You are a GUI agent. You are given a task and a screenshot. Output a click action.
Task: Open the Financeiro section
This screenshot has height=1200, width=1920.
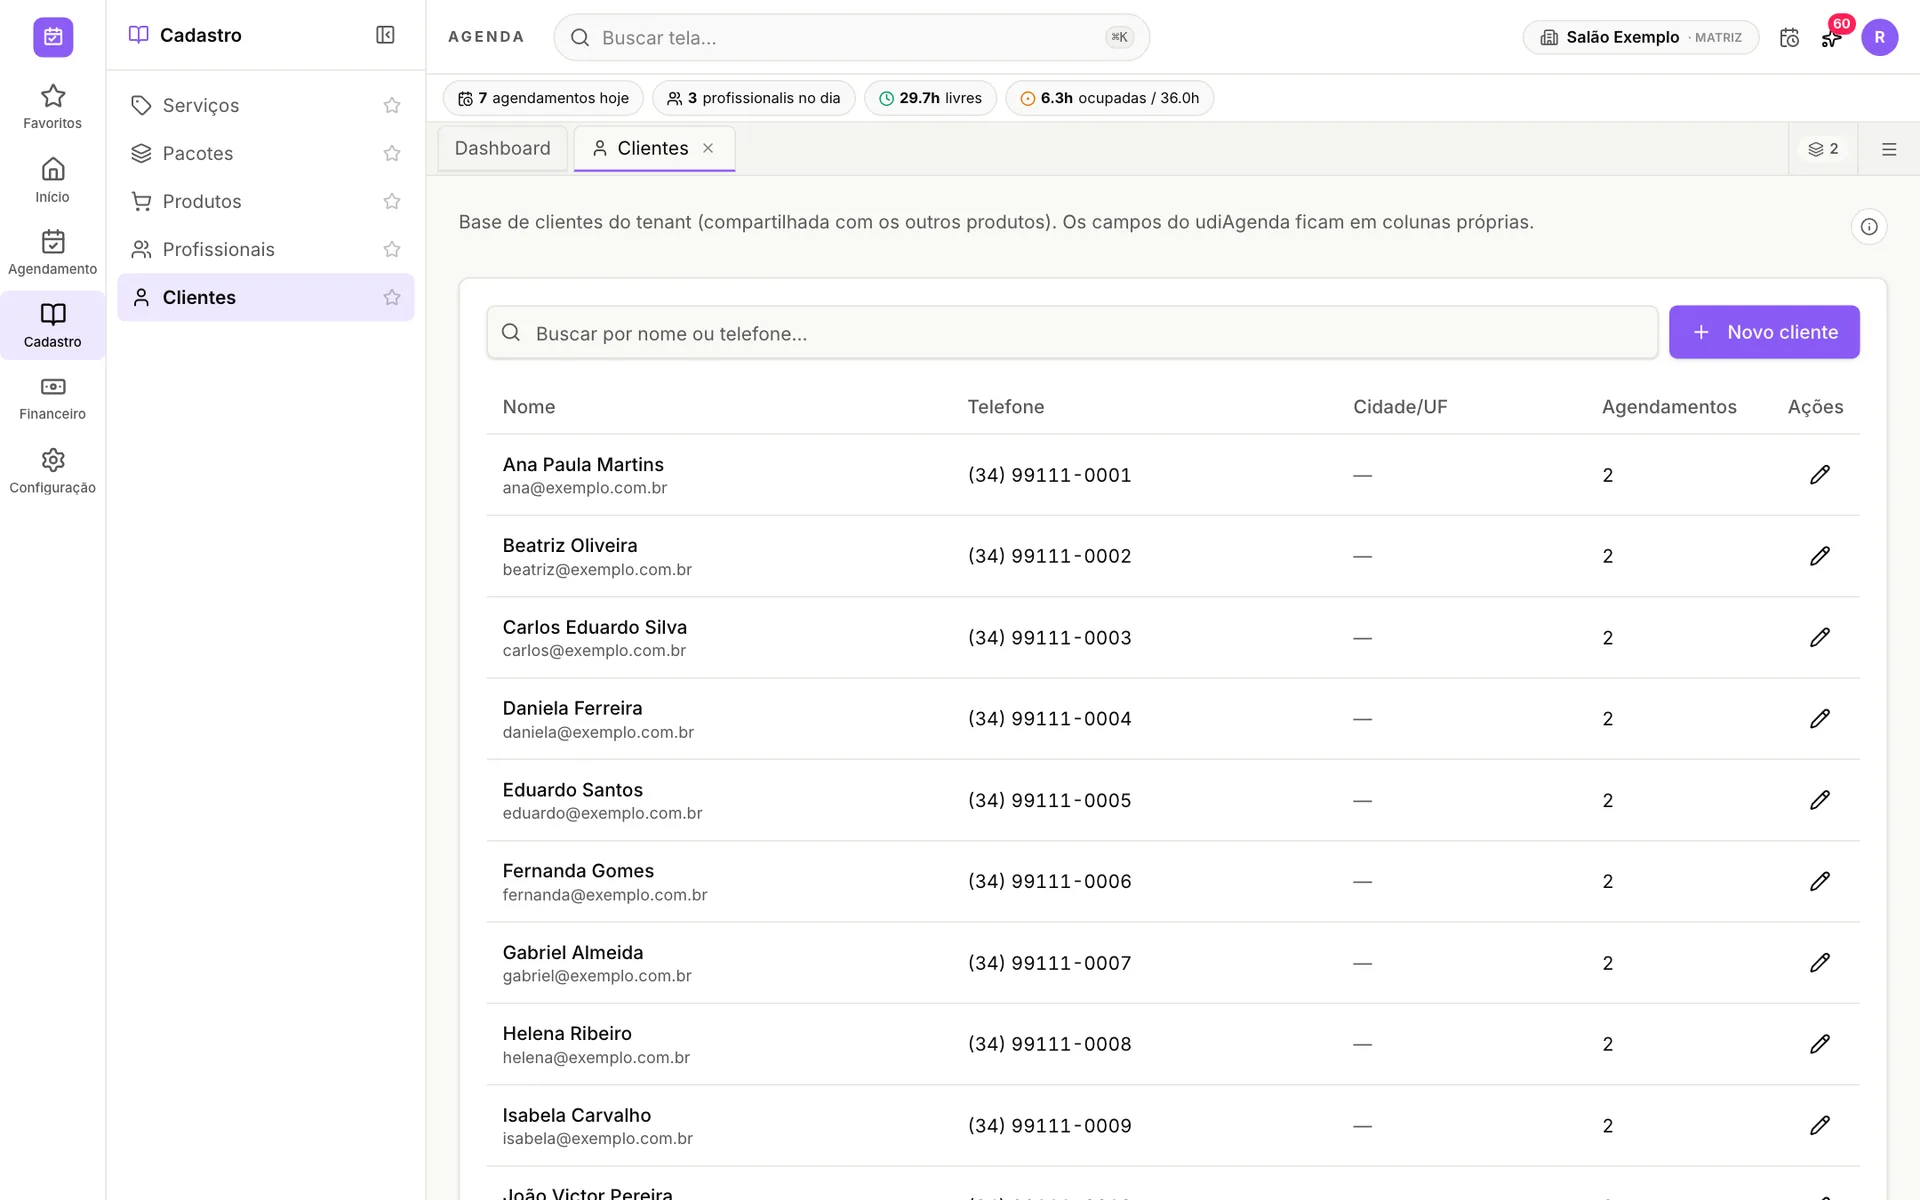pos(52,398)
